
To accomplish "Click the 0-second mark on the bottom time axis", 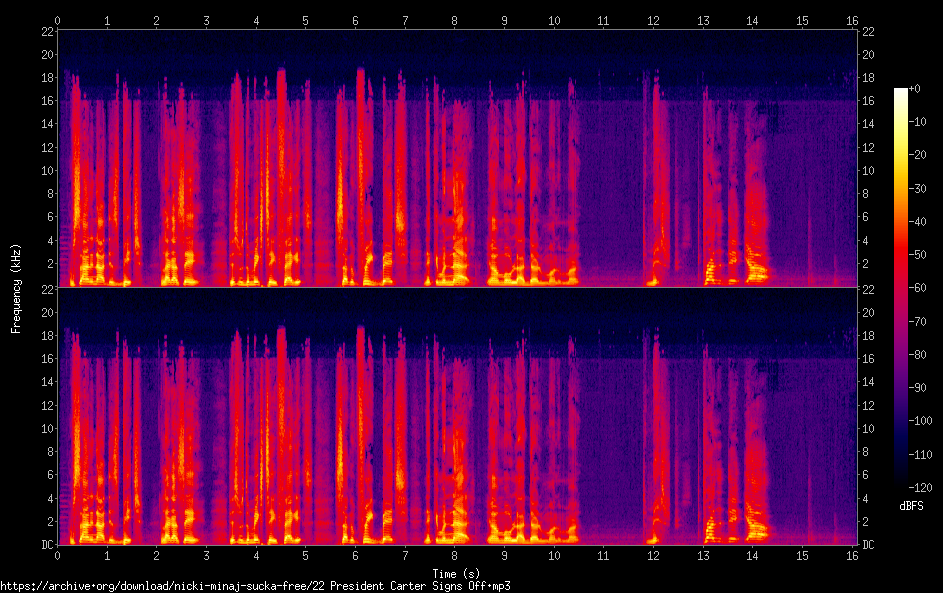I will pos(58,555).
